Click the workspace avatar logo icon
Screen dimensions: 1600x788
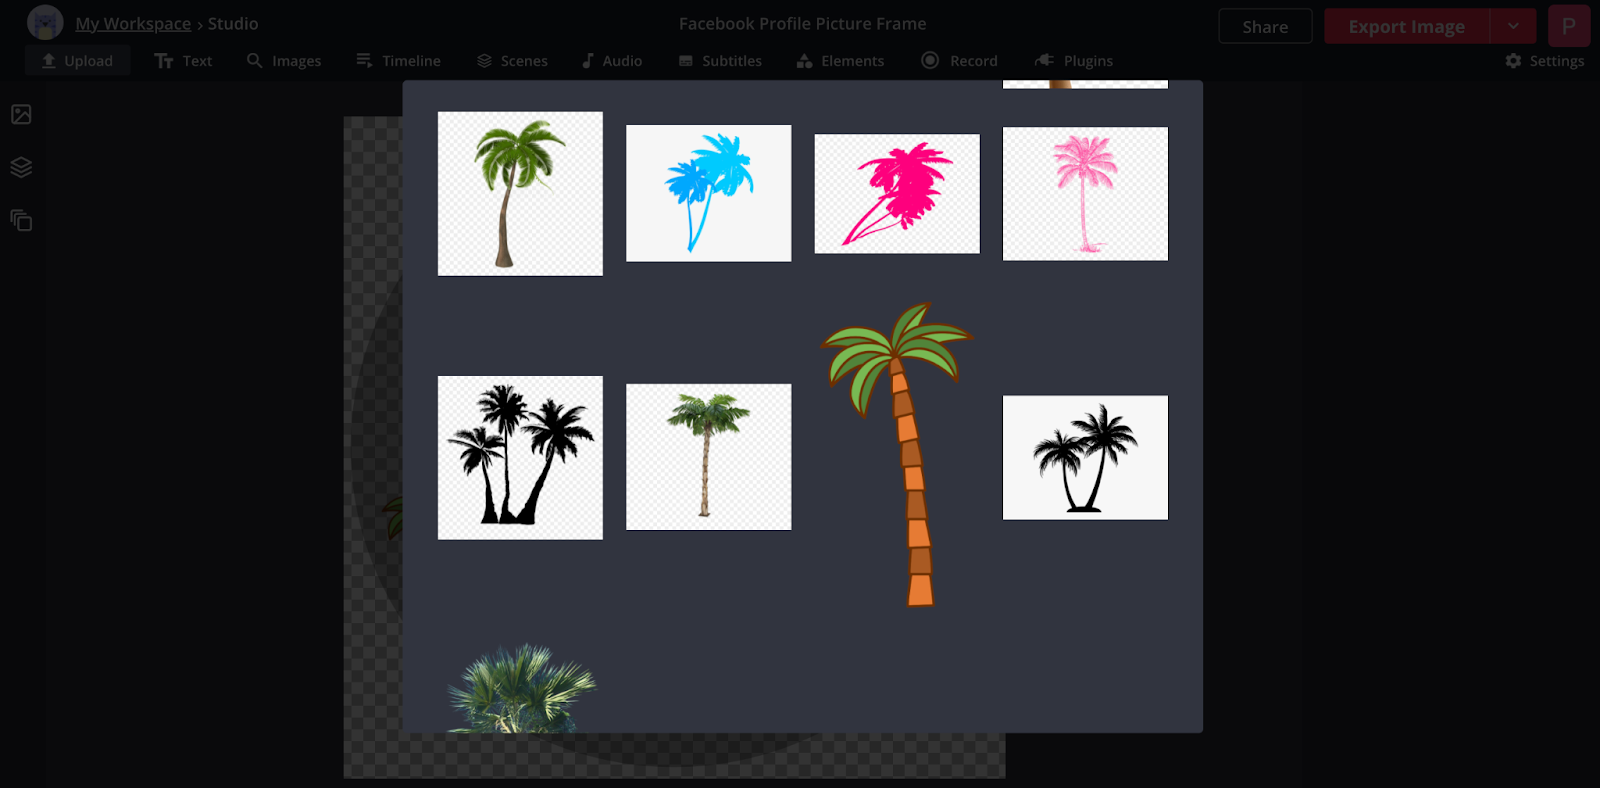coord(45,23)
